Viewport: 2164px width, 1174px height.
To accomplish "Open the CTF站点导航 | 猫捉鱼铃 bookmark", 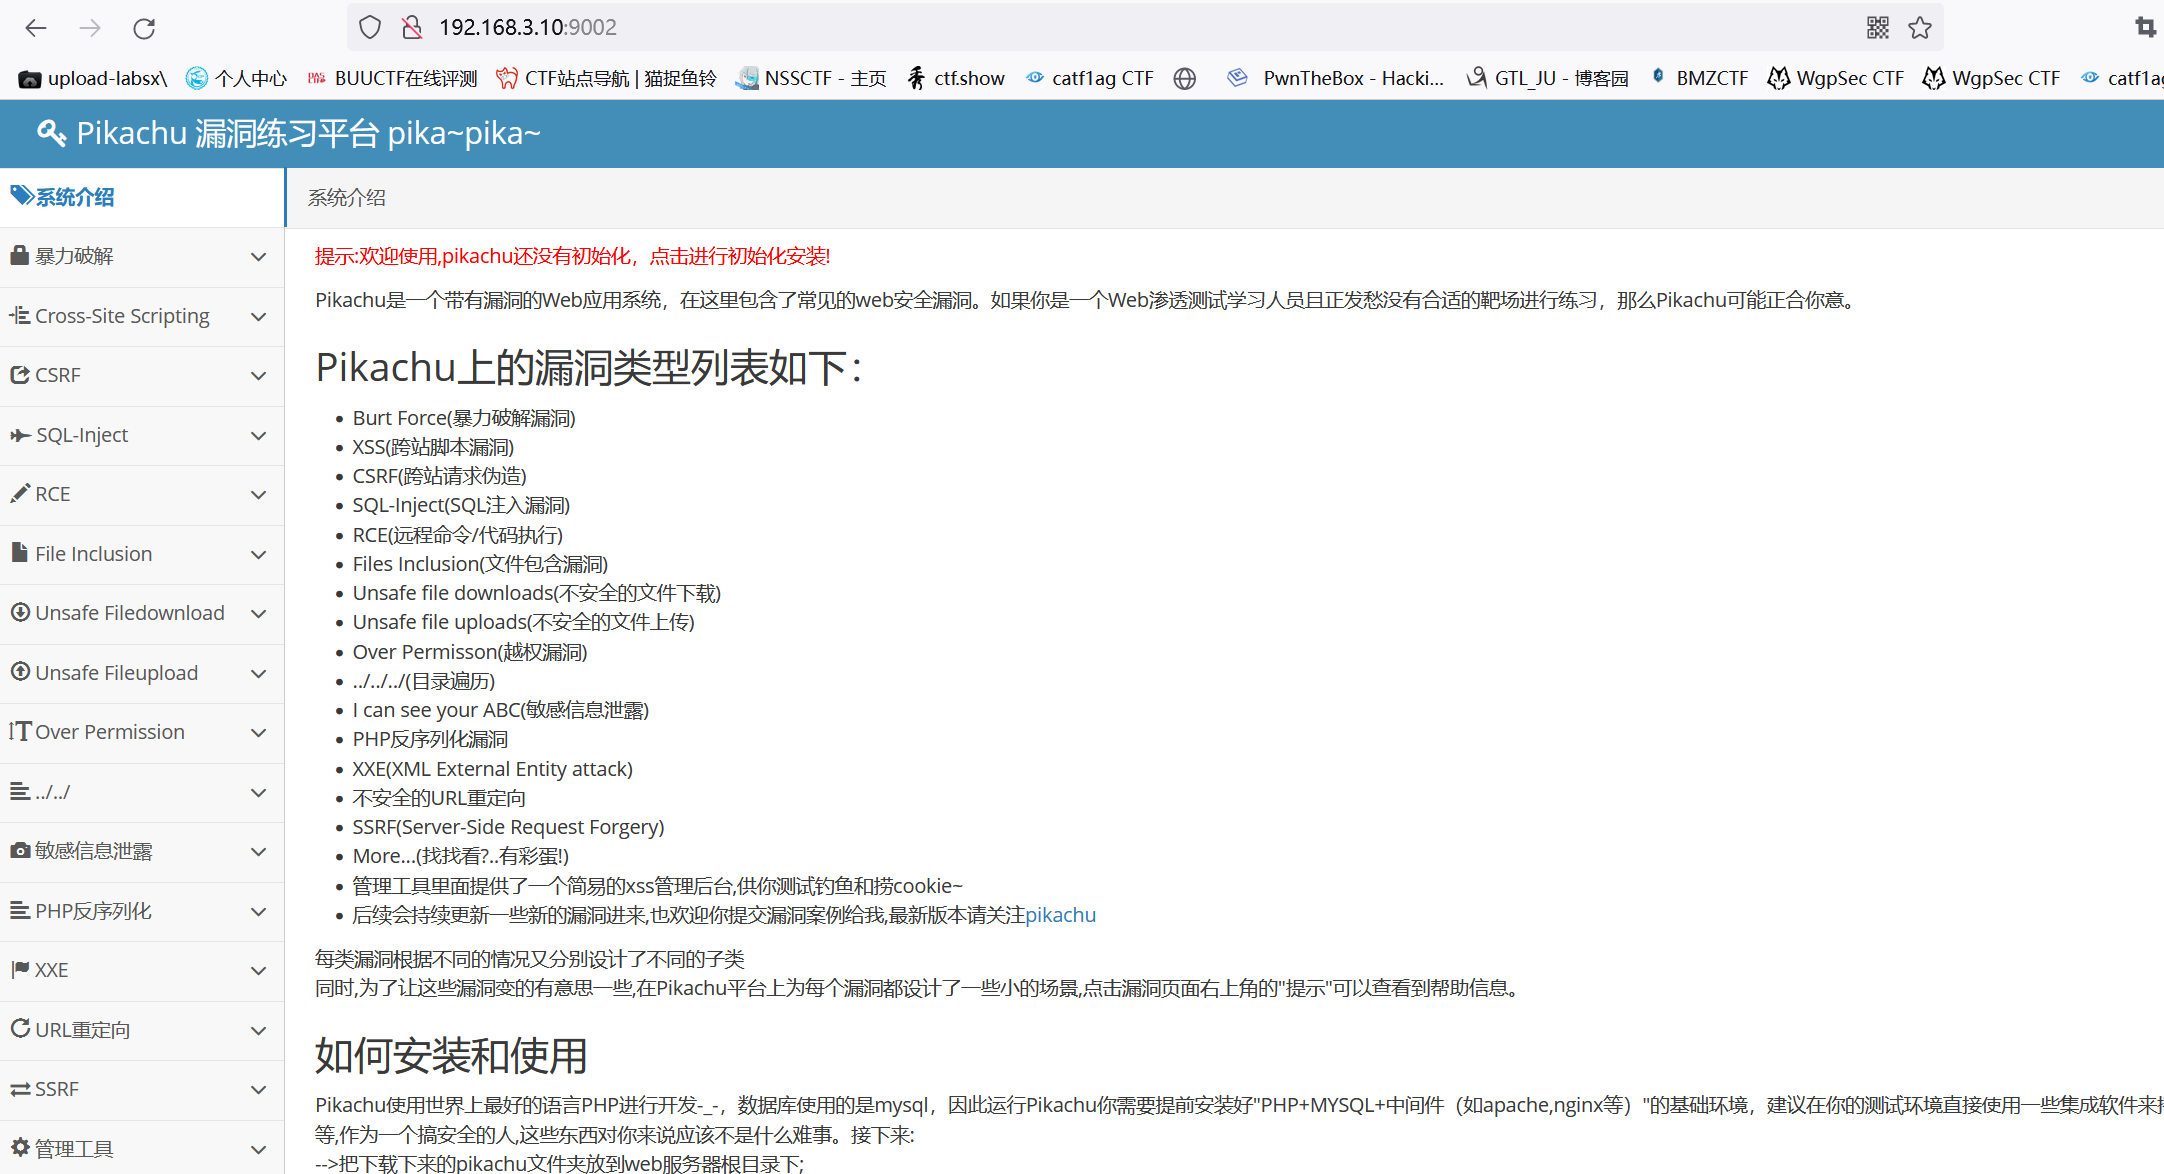I will point(606,78).
